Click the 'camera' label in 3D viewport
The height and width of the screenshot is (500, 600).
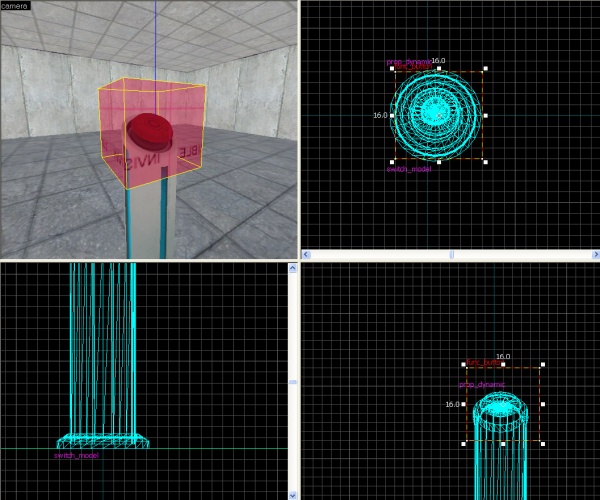point(15,6)
